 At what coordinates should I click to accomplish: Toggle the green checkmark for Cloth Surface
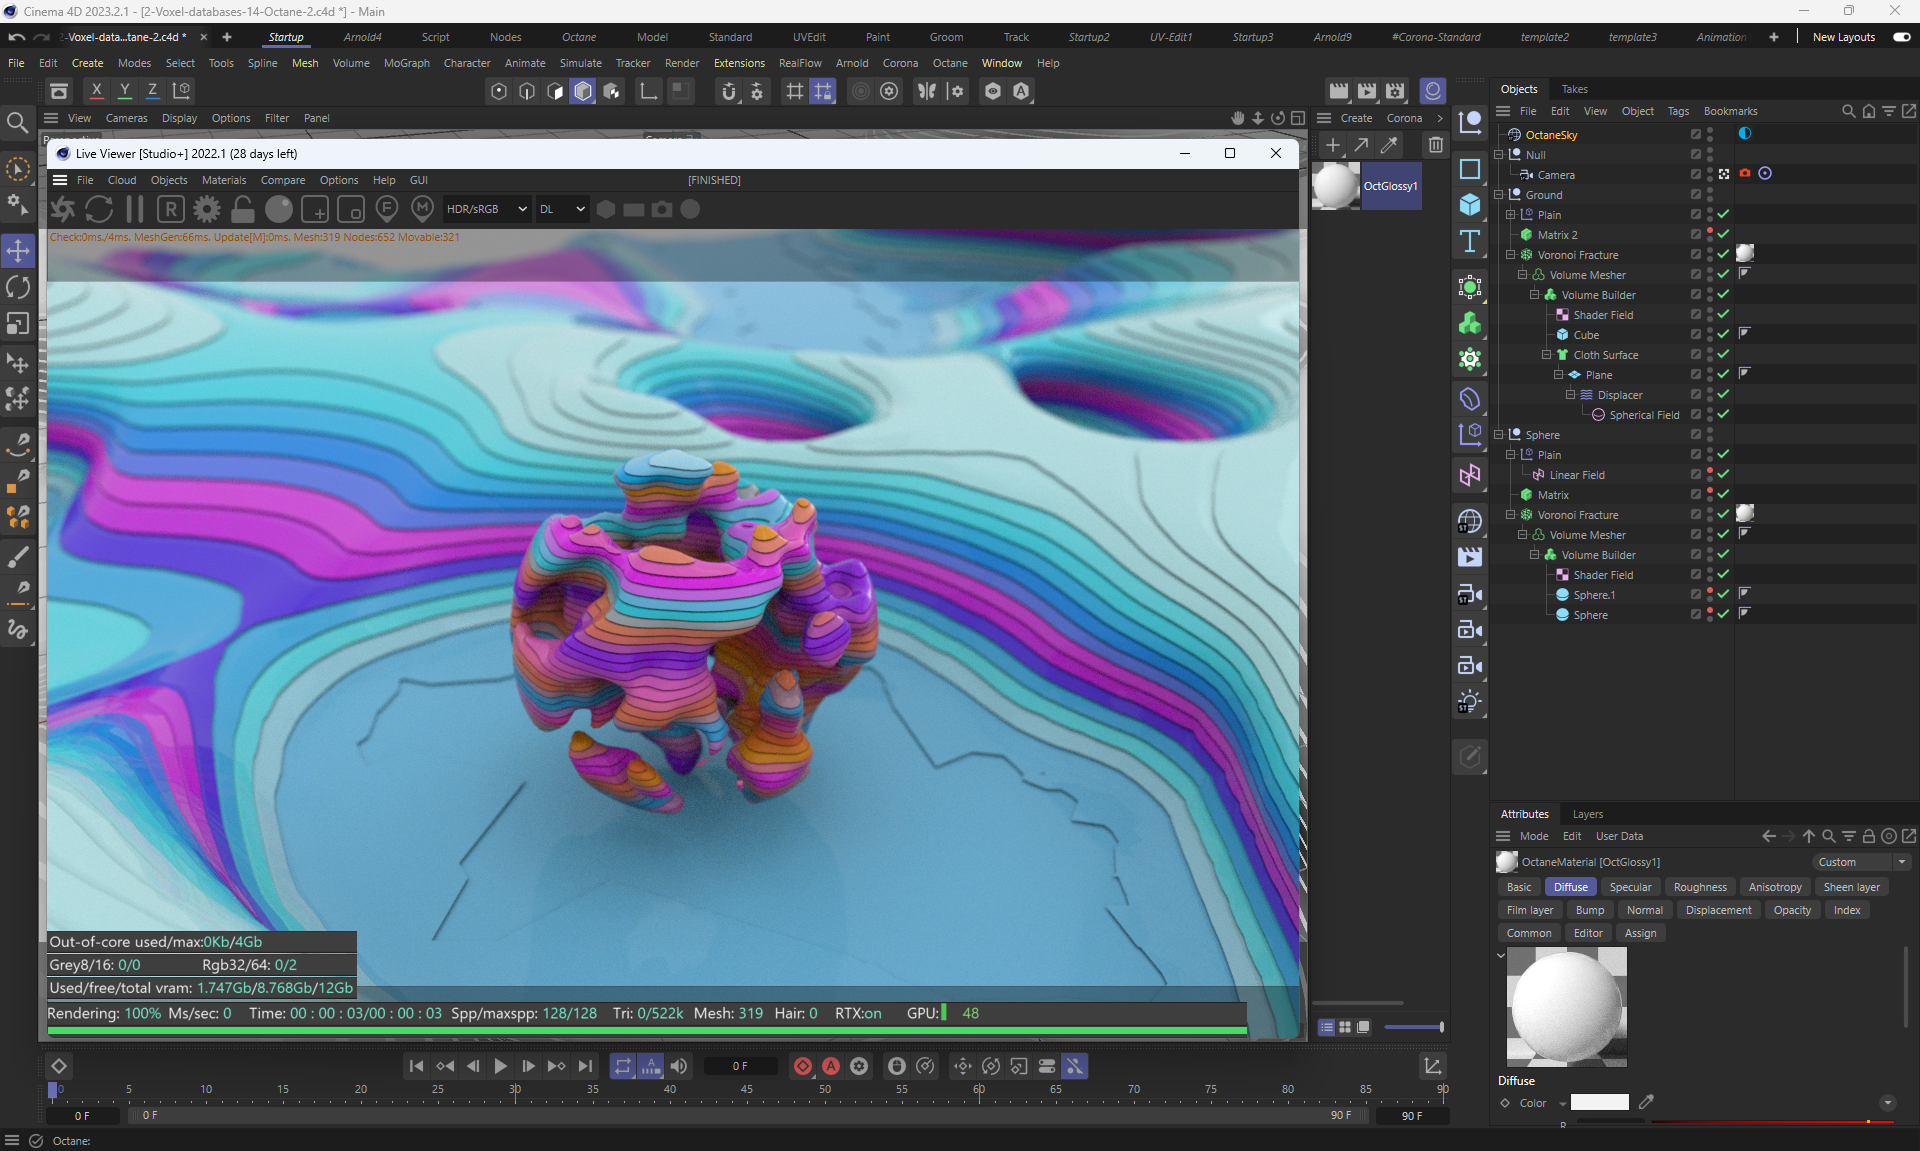tap(1723, 354)
